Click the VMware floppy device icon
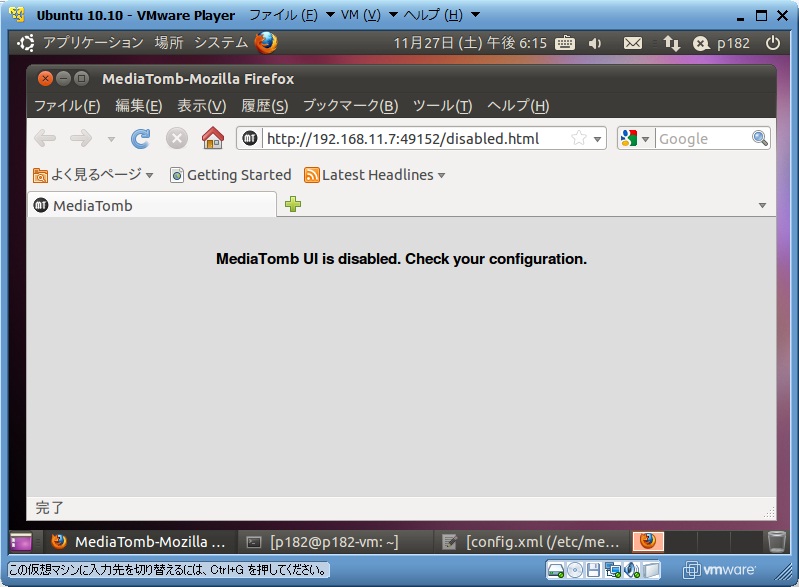Image resolution: width=799 pixels, height=587 pixels. [x=593, y=570]
